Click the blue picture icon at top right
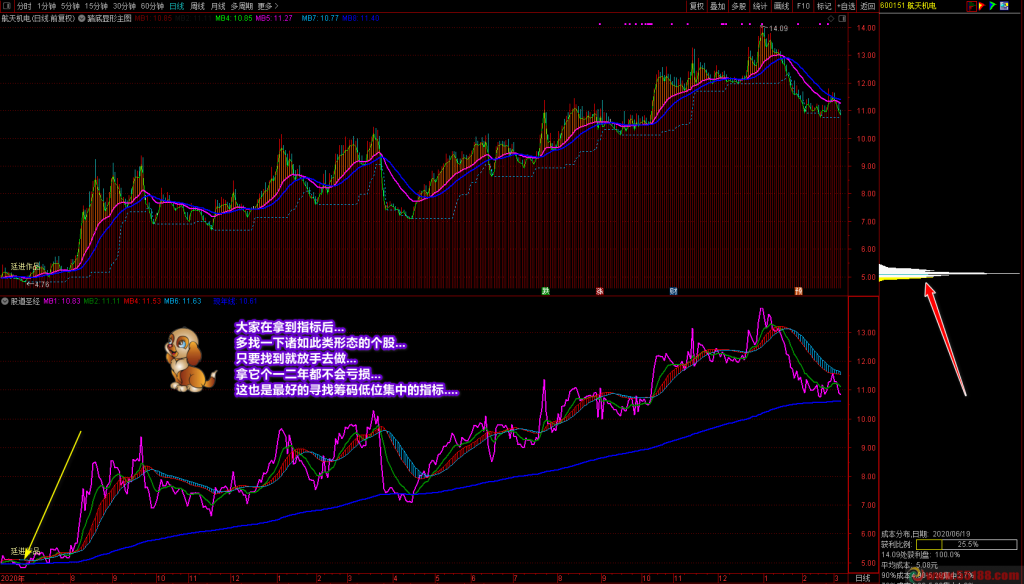Screen dimensions: 1024x584 [x=1004, y=6]
